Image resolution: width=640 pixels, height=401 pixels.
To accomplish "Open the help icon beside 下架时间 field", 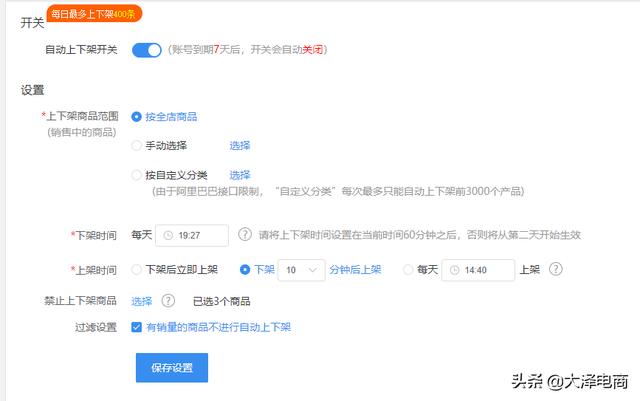I will pos(245,236).
